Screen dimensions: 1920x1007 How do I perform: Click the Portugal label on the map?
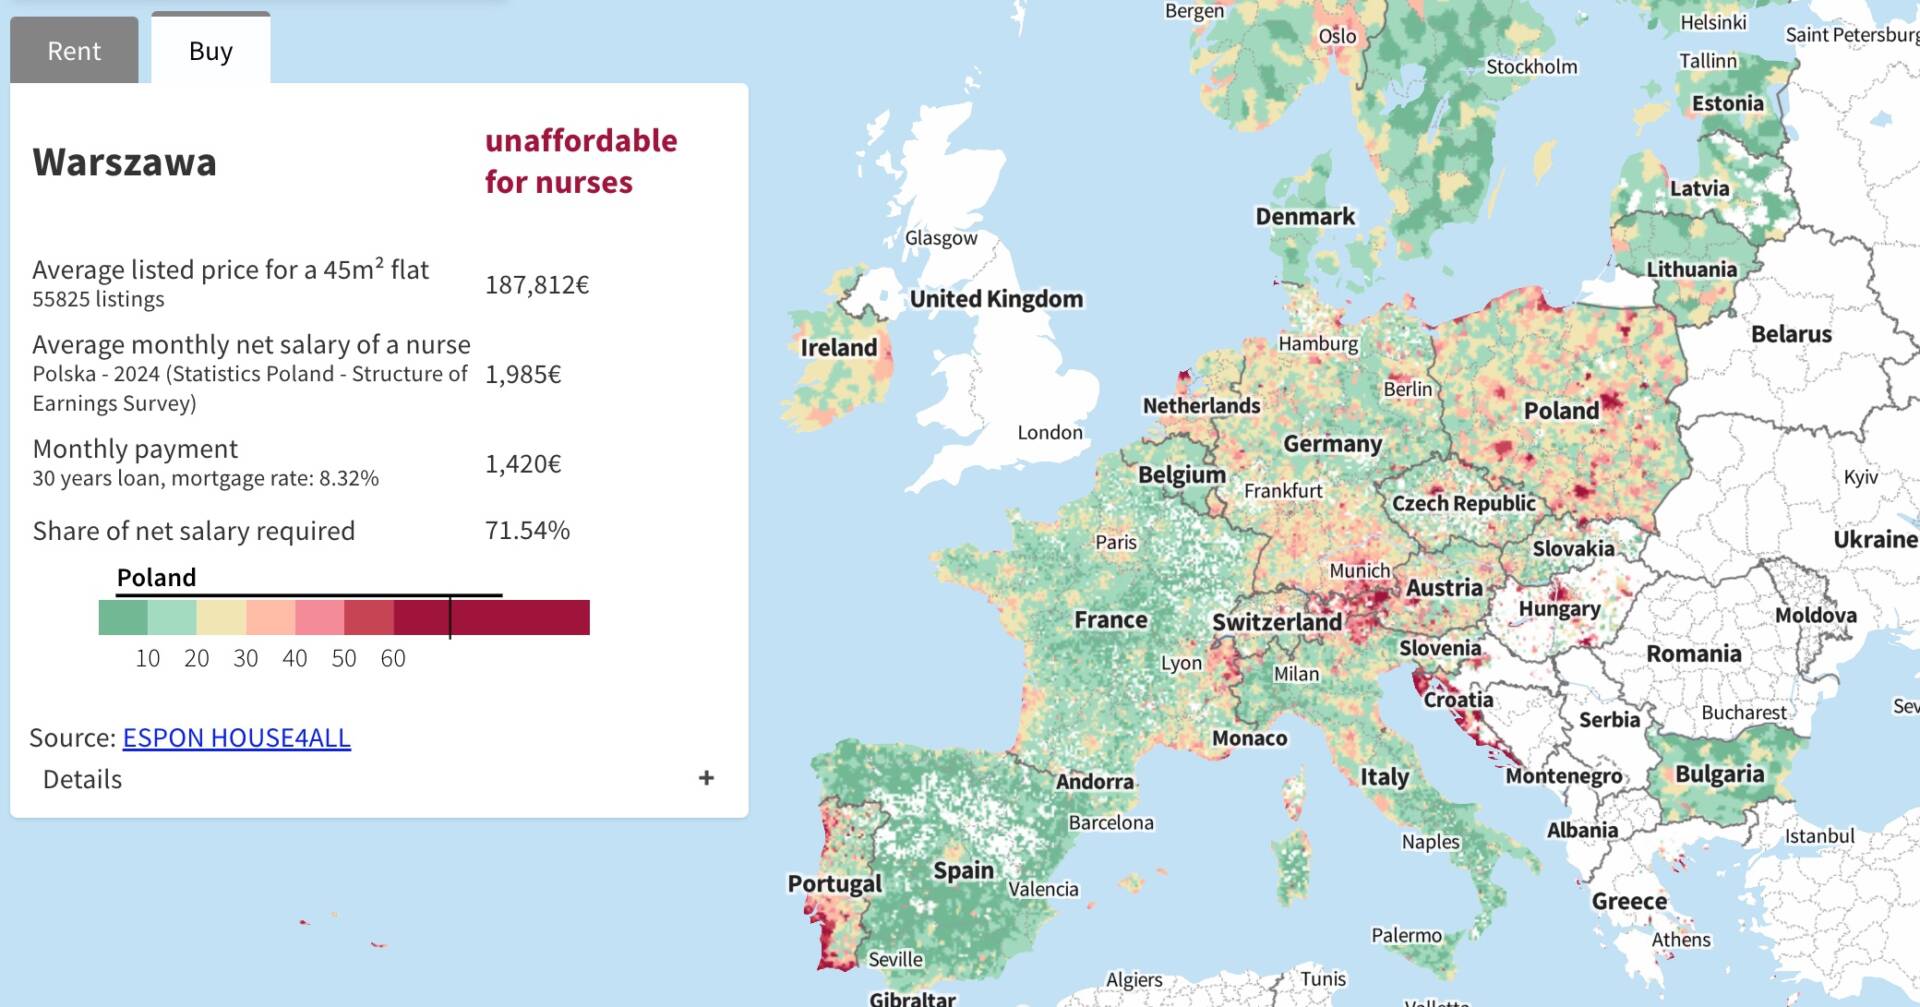click(x=834, y=884)
